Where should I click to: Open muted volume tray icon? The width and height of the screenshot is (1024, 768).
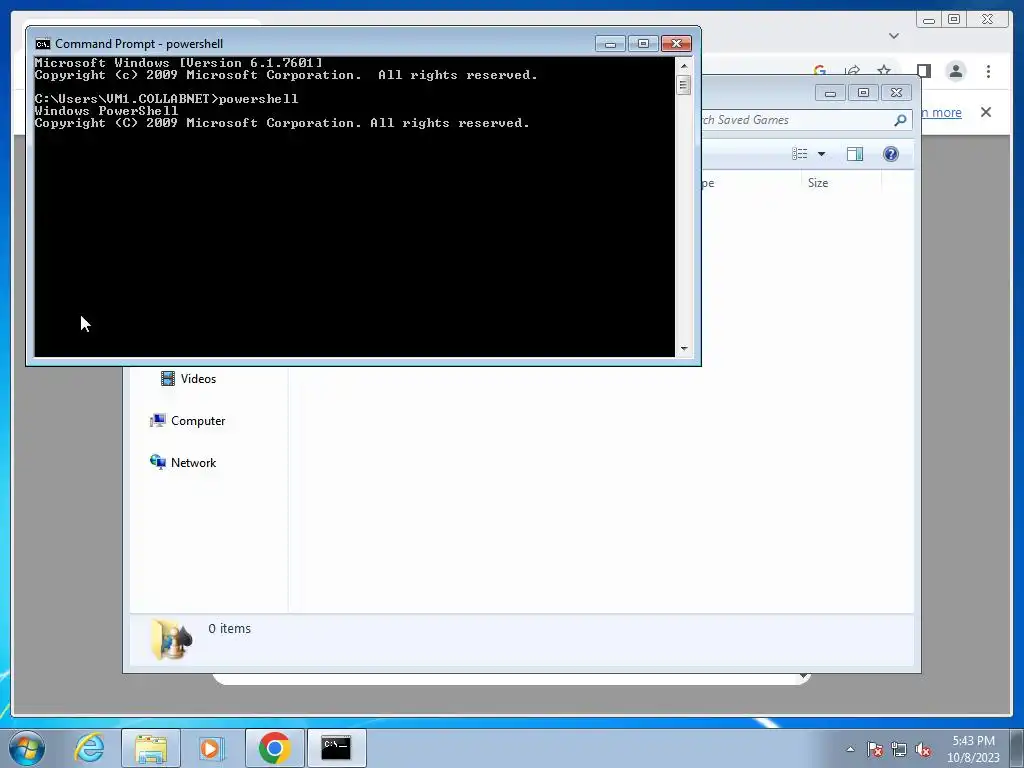(x=923, y=749)
